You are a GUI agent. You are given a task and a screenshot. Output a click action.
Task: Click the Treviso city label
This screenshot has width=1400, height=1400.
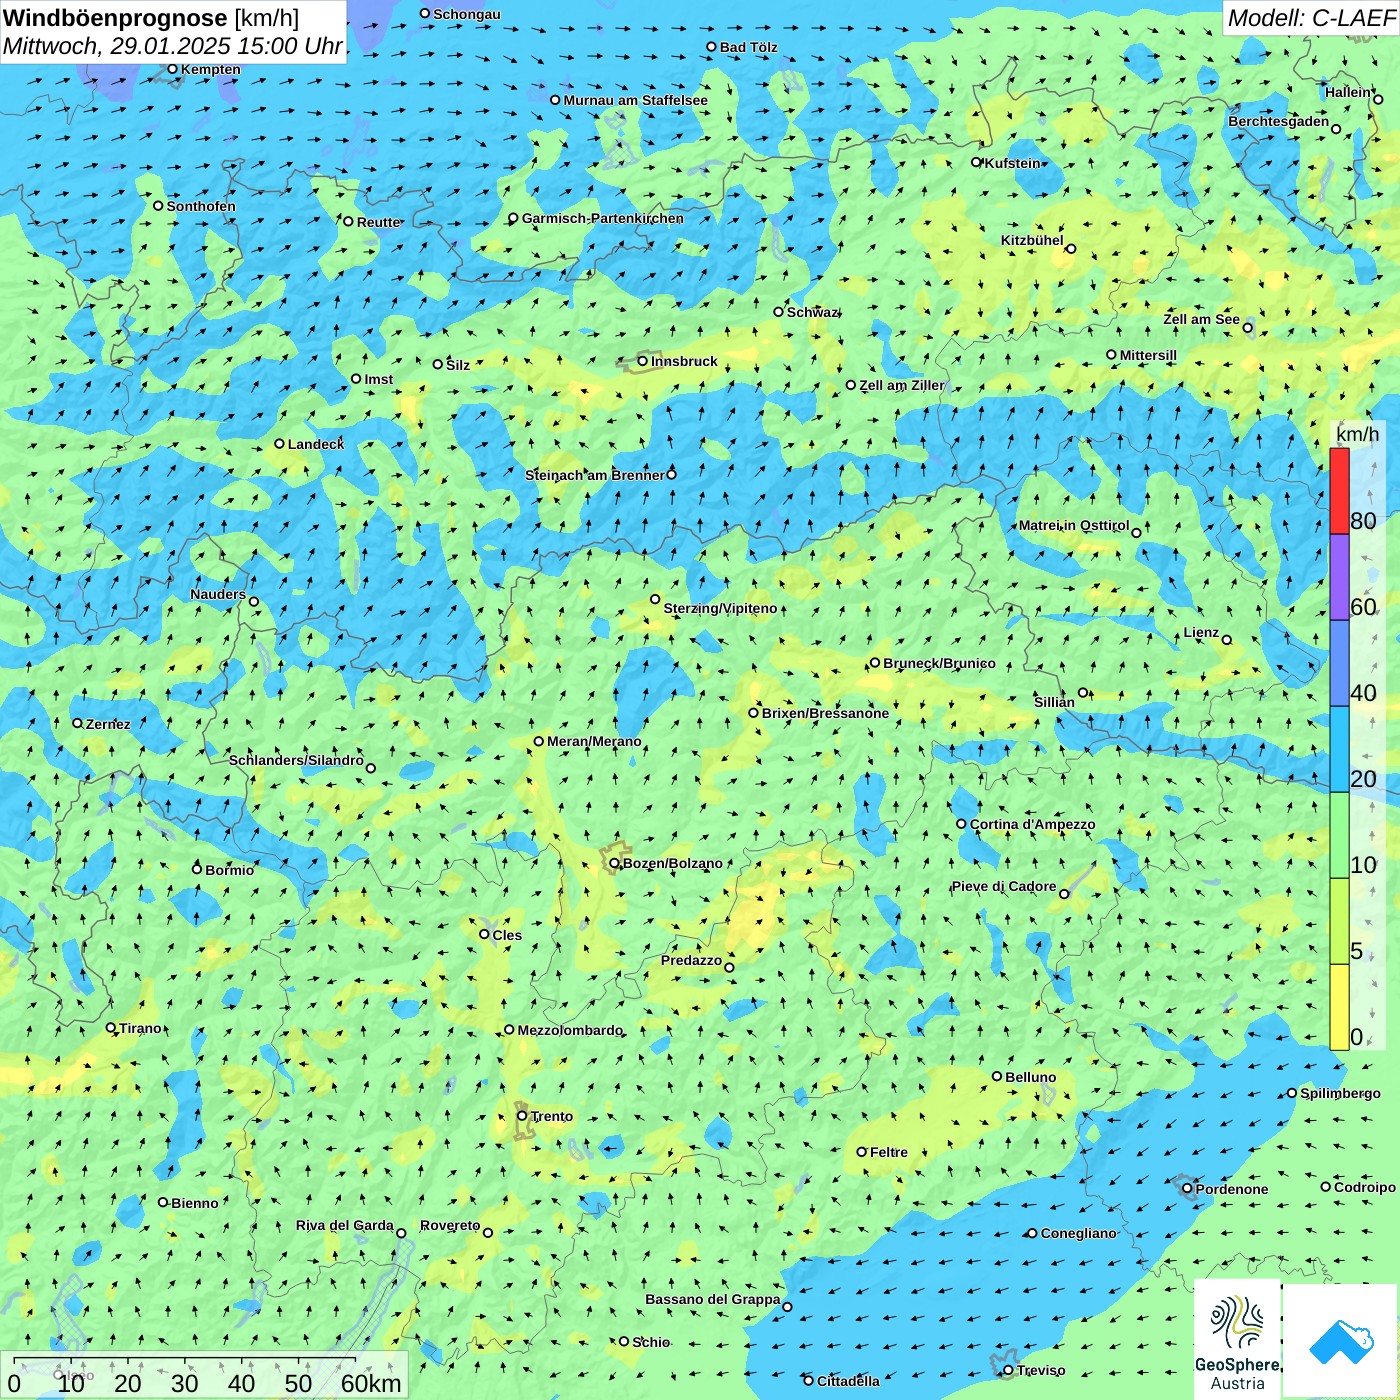click(x=1041, y=1370)
